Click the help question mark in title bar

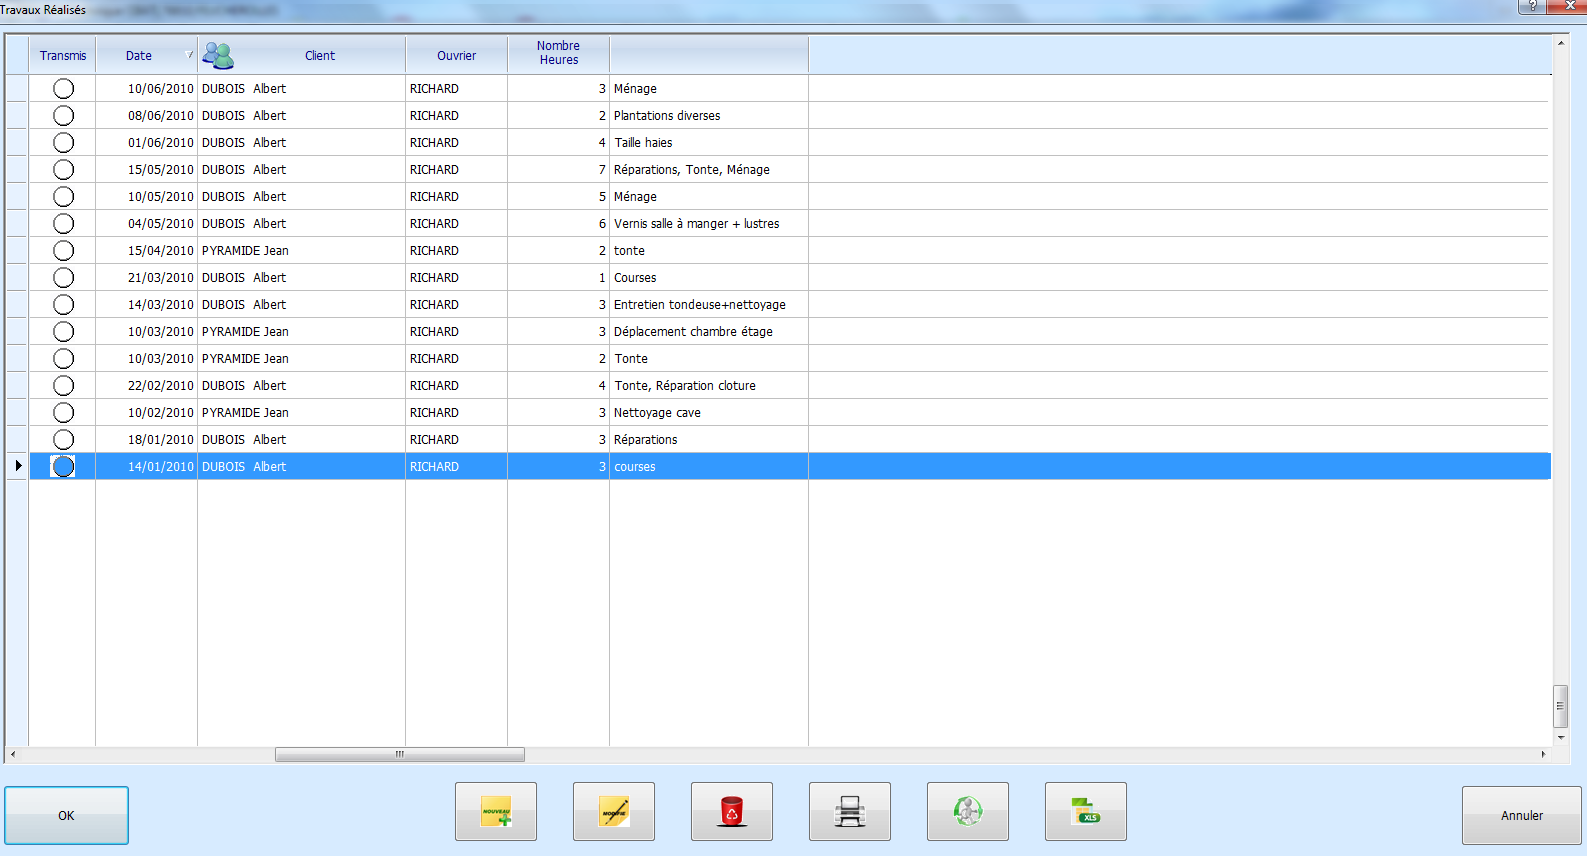(1532, 6)
